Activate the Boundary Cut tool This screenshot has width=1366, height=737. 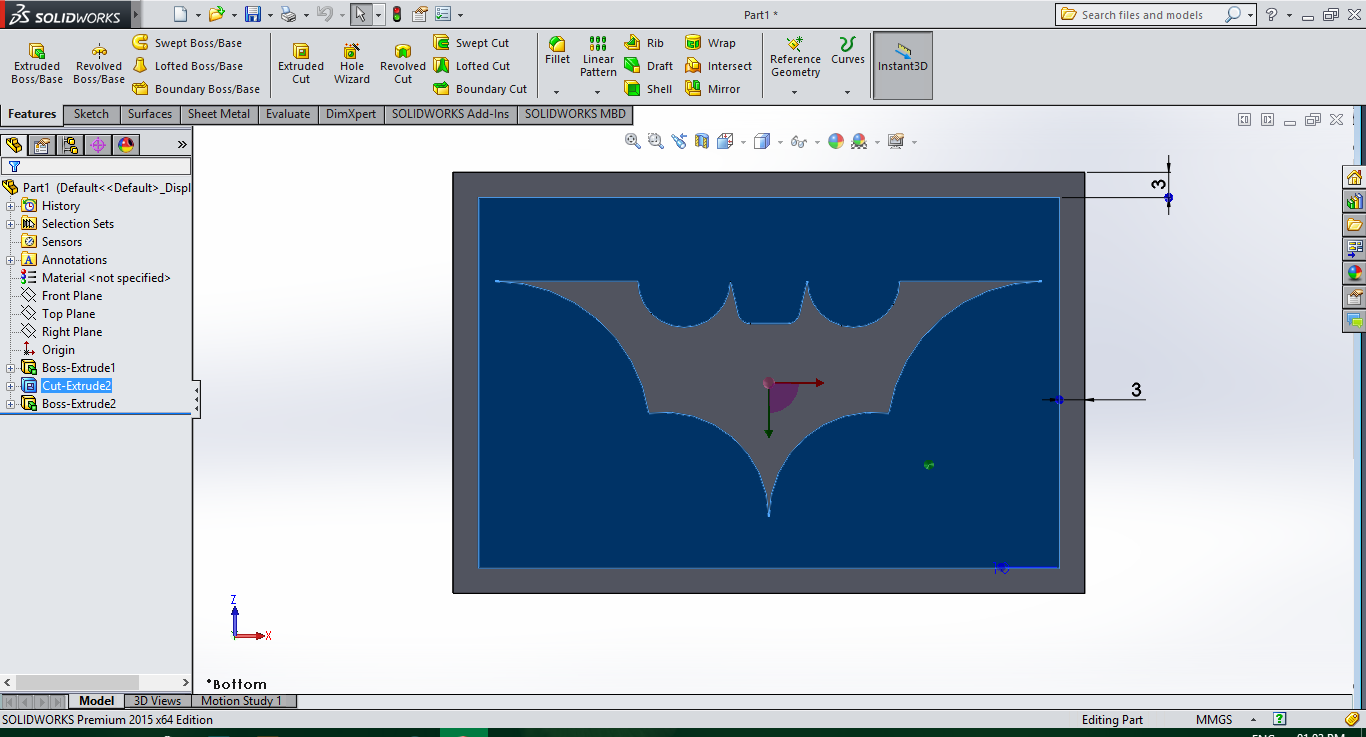click(480, 89)
